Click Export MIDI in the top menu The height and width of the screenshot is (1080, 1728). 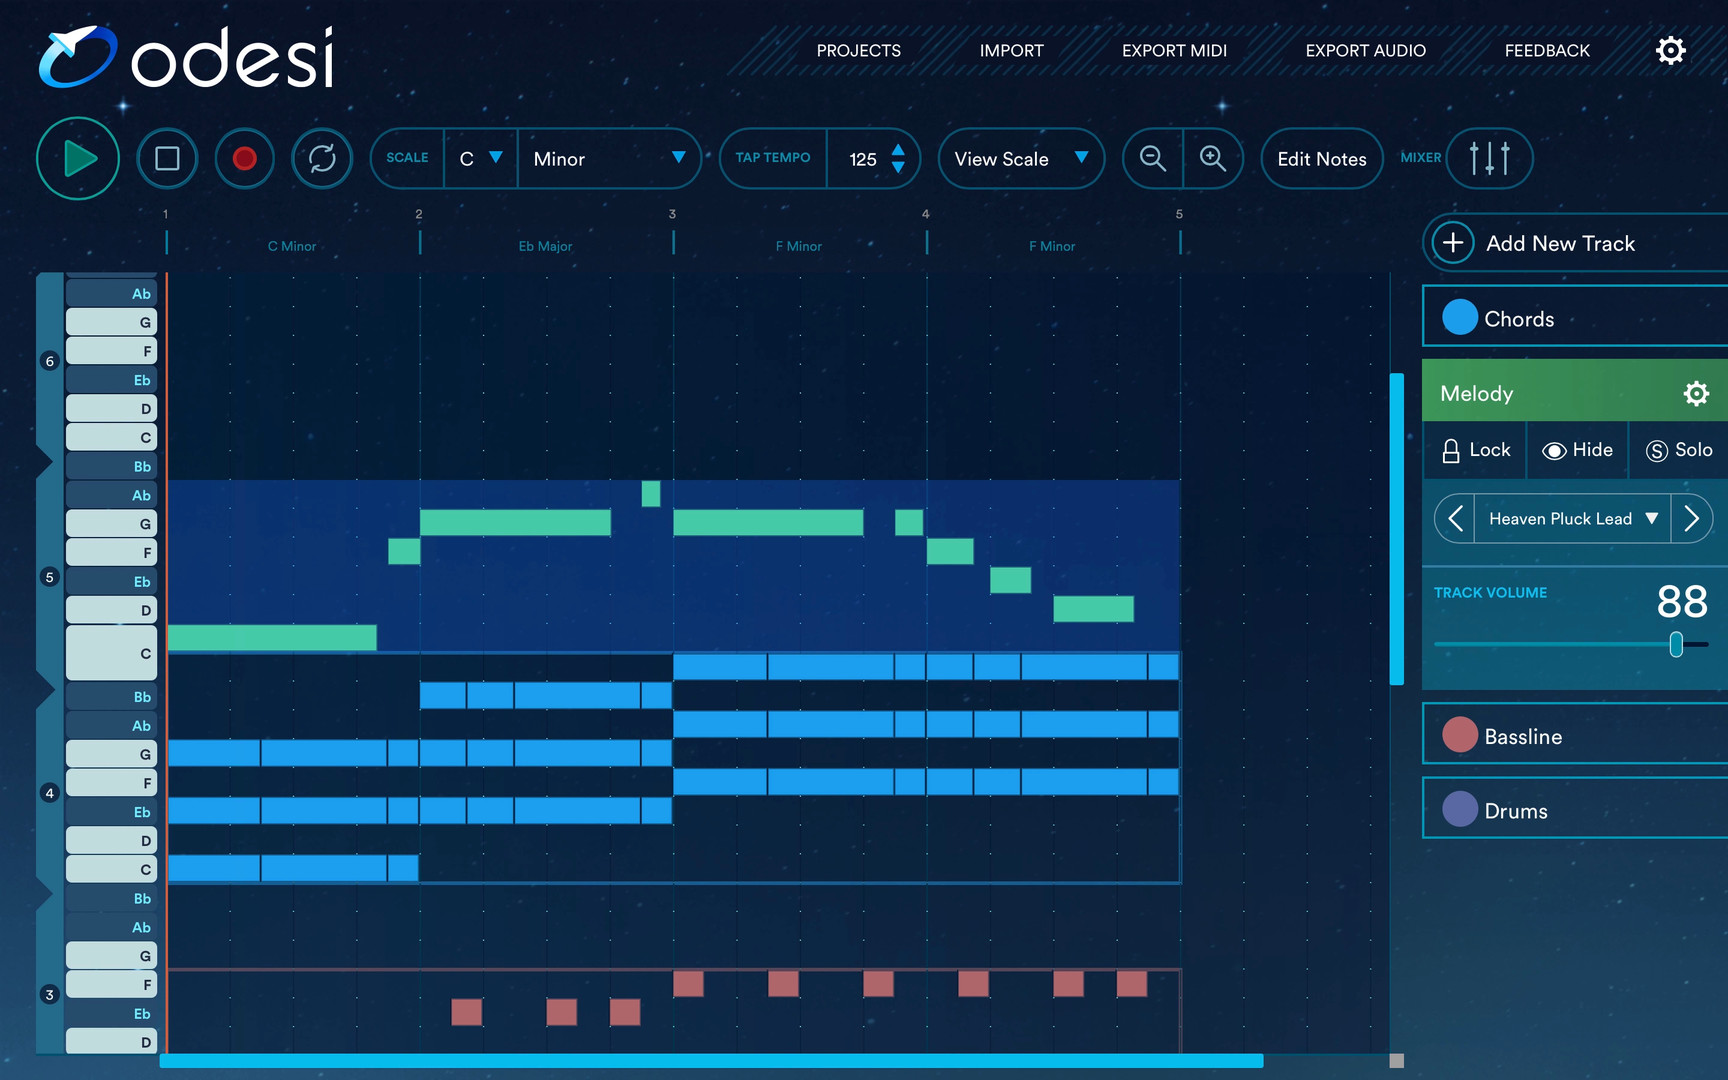[x=1174, y=51]
